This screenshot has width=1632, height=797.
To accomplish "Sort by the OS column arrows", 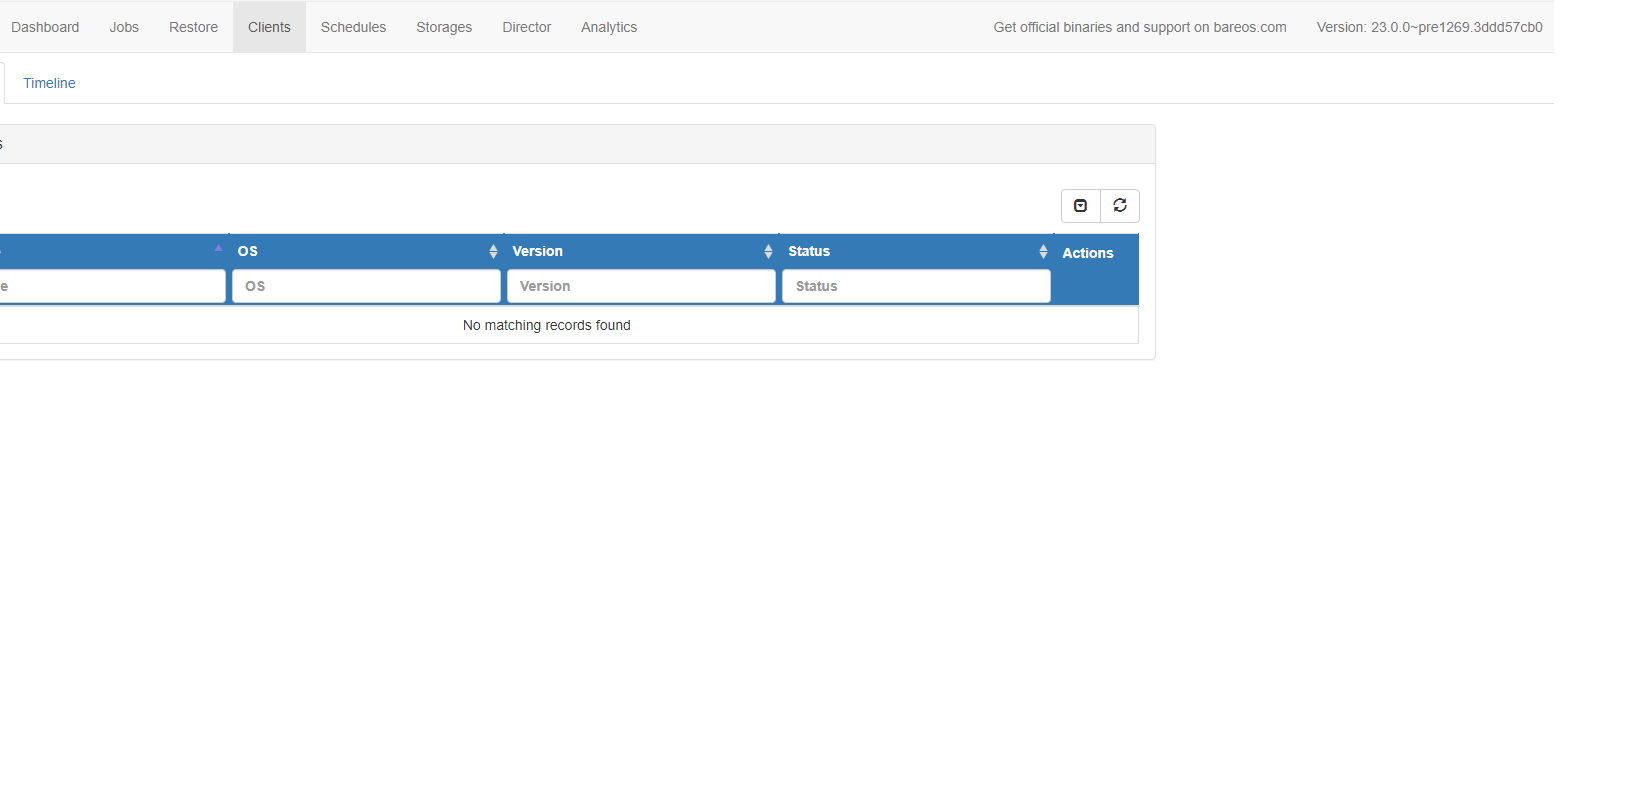I will [x=493, y=252].
